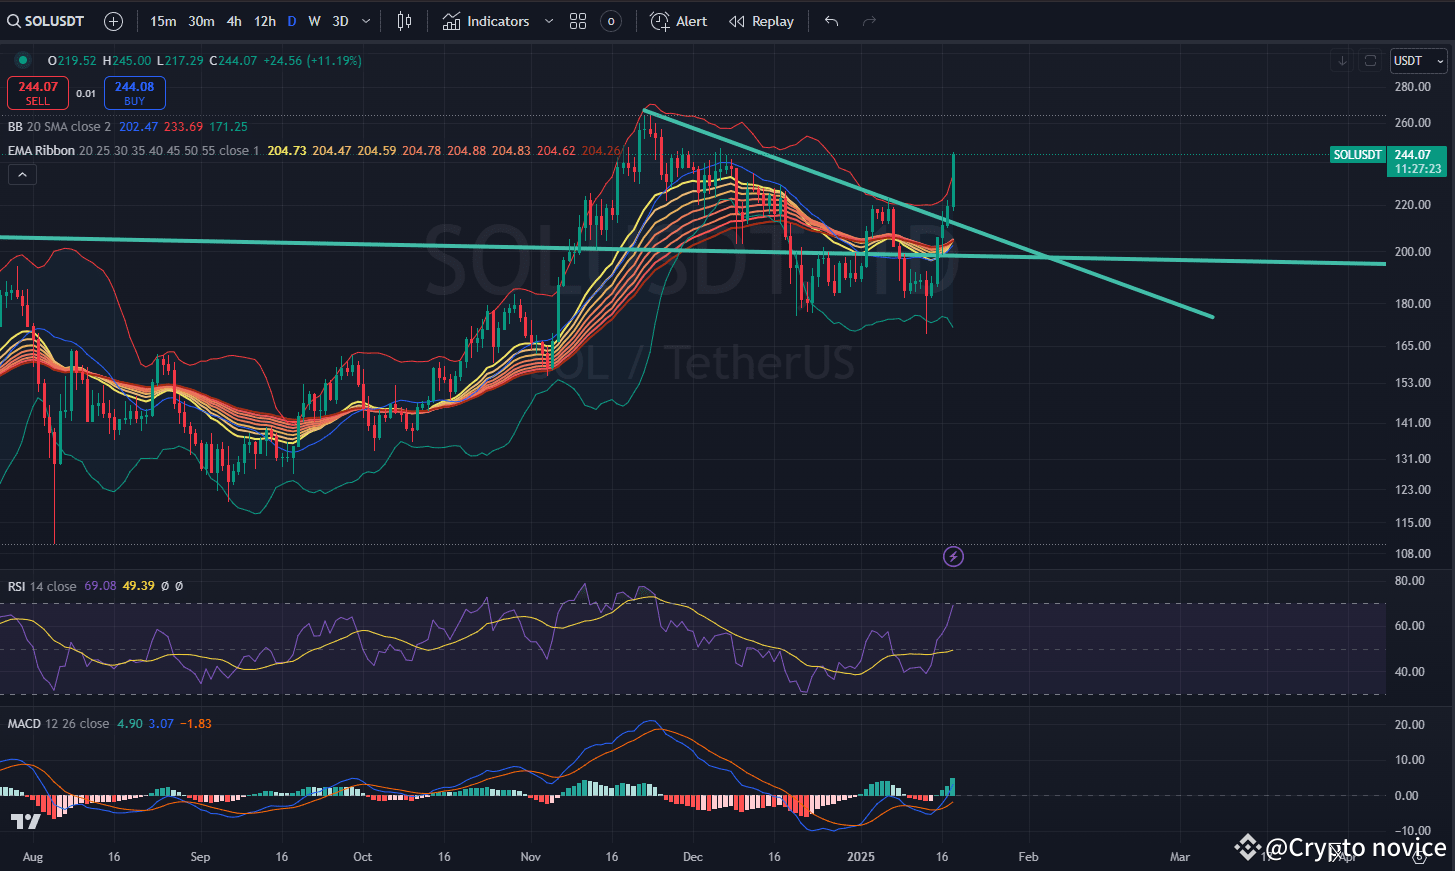Click the 108.00 price scale label
Screen dimensions: 1455x871
[1412, 554]
